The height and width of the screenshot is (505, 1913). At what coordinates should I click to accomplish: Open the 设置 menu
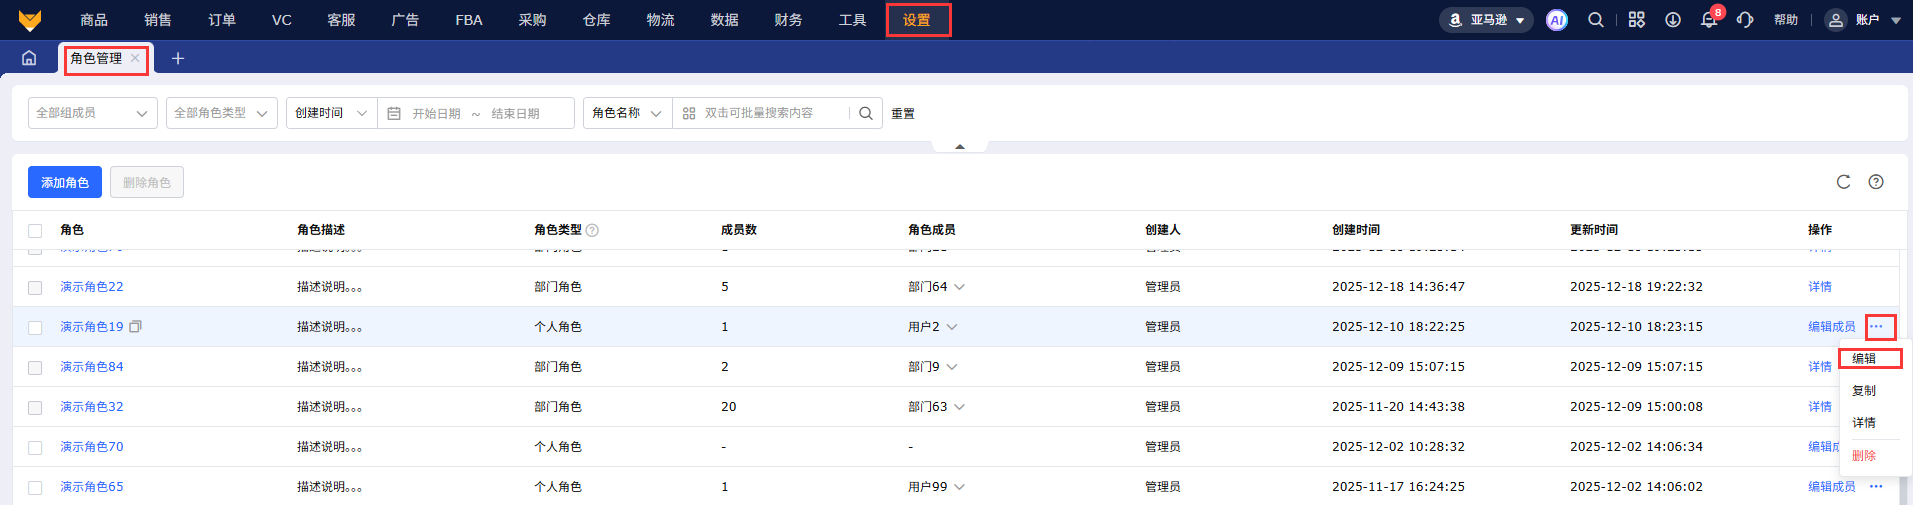tap(917, 20)
